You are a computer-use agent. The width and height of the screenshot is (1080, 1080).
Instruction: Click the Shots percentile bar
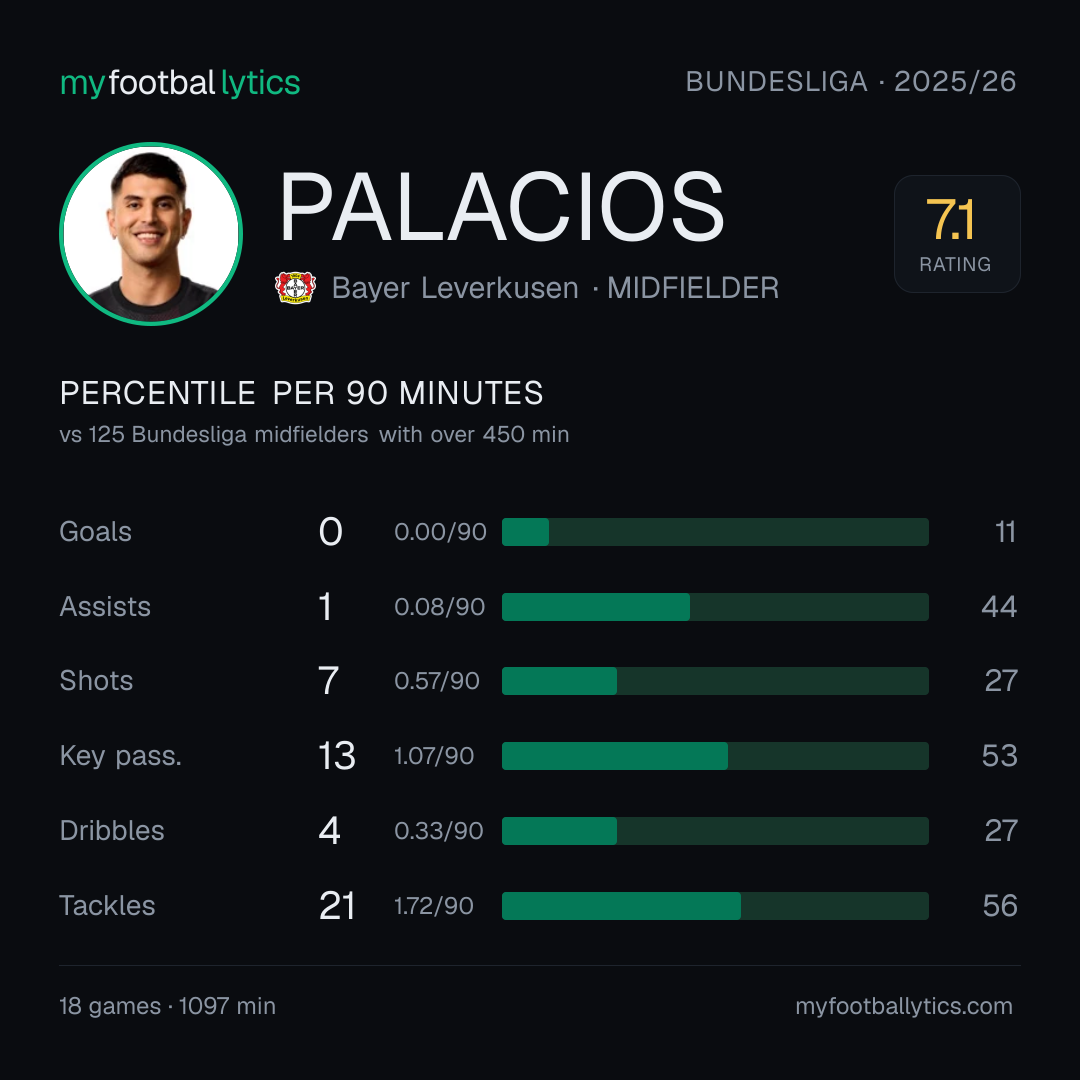715,681
